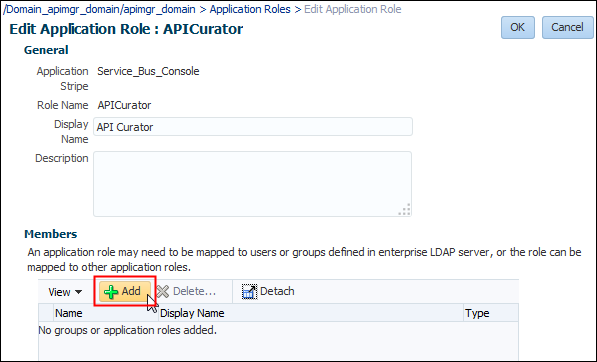
Task: Click 'No groups or application roles added.' text
Action: click(128, 330)
